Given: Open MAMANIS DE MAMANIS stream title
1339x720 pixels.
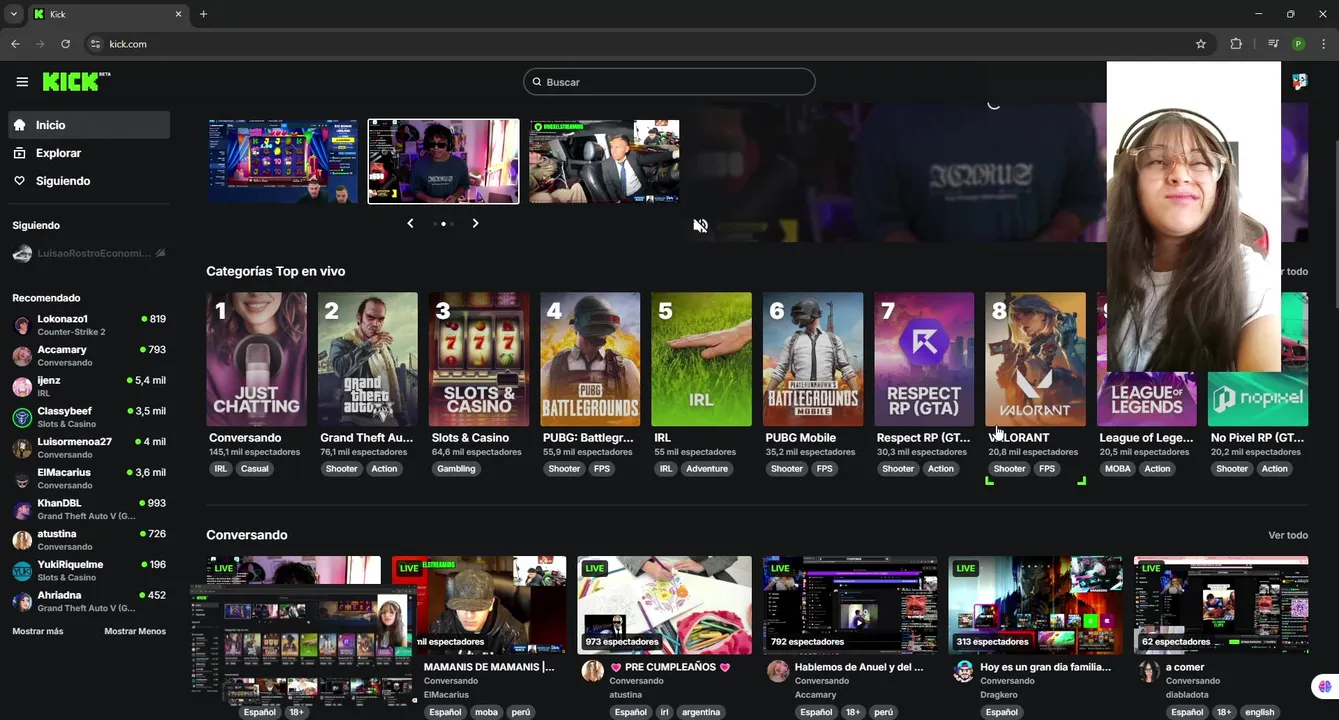Looking at the screenshot, I should click(x=489, y=667).
